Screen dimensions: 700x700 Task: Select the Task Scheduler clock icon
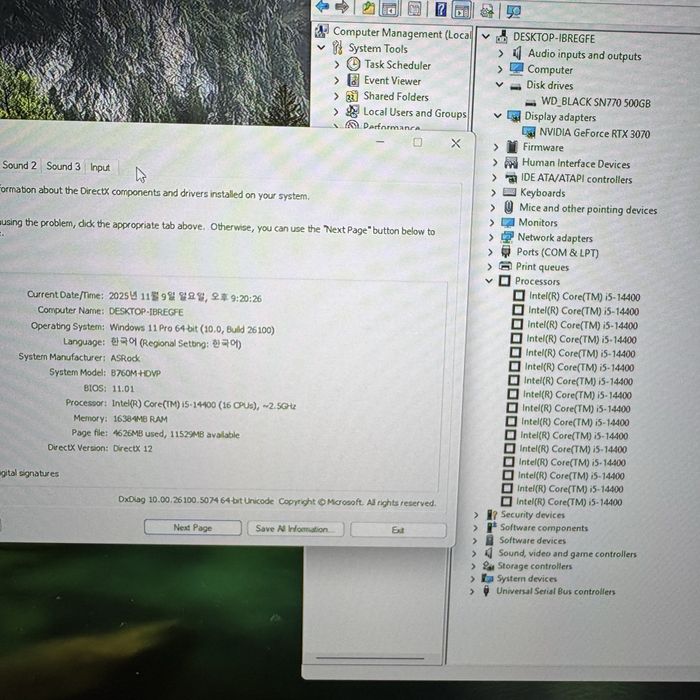tap(353, 64)
